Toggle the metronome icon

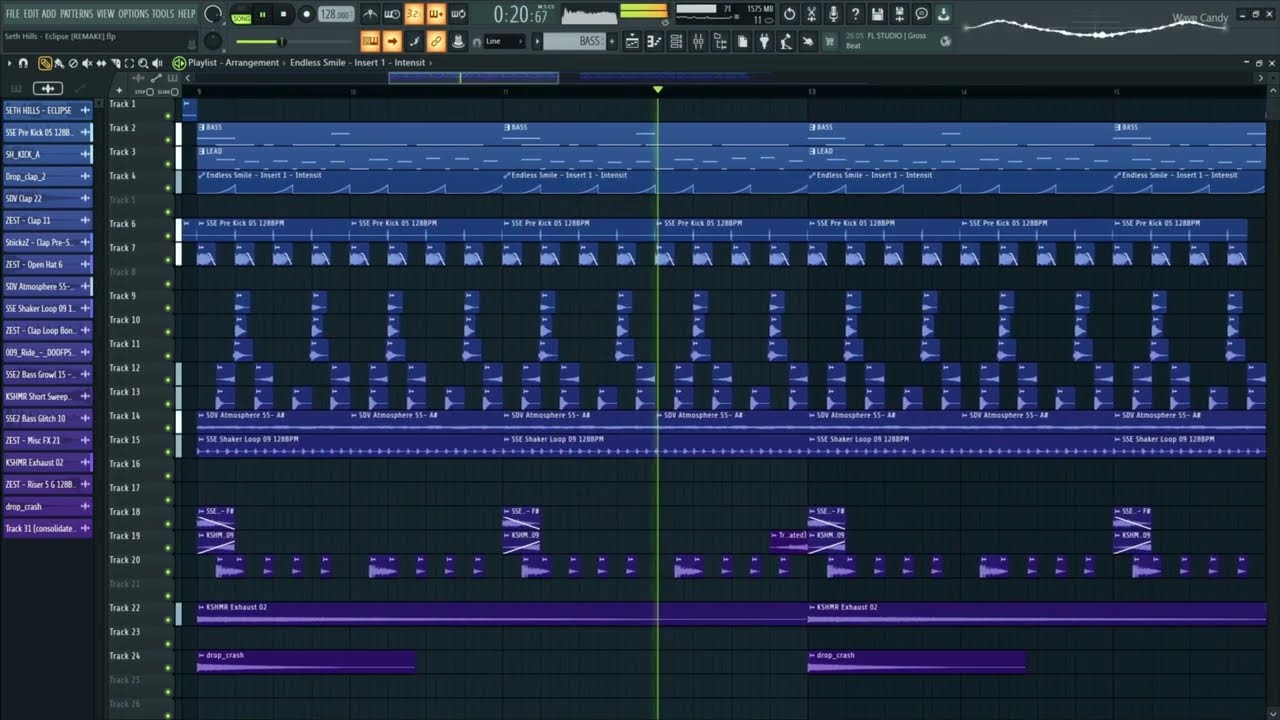[x=370, y=14]
